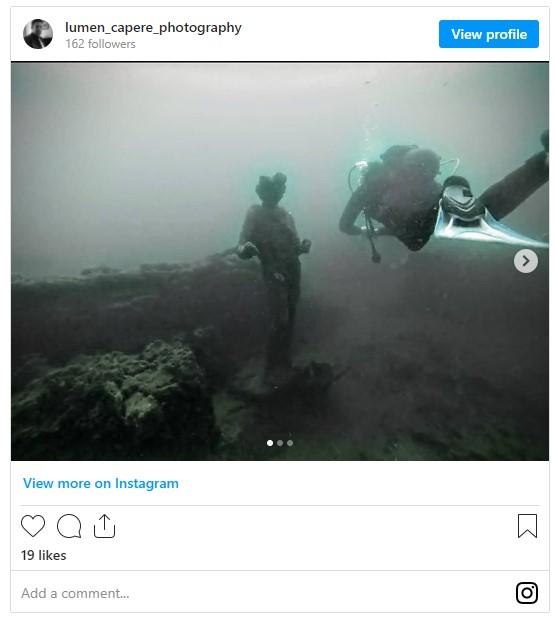
Task: Advance to the next photo with the chevron arrow
Action: [x=526, y=261]
